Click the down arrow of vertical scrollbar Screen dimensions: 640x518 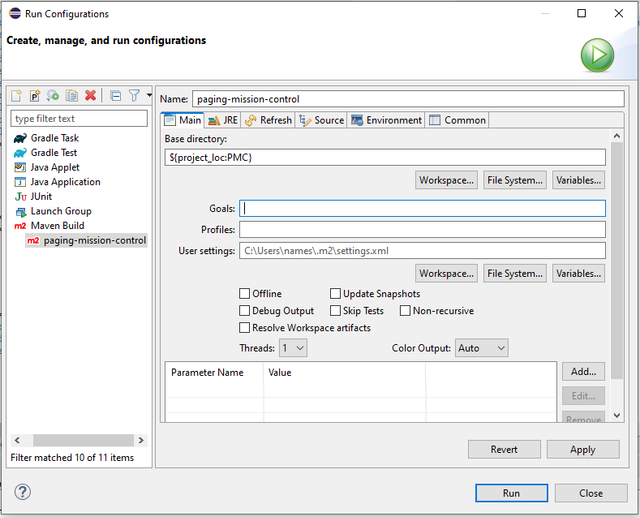[x=617, y=416]
